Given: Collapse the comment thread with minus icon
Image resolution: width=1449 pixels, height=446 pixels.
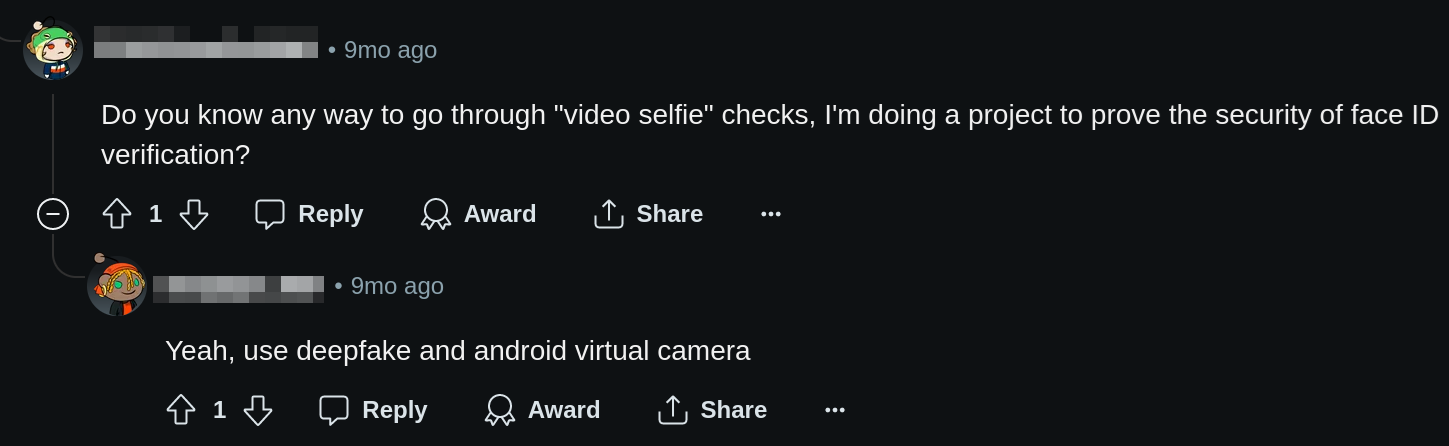Looking at the screenshot, I should click(x=53, y=214).
